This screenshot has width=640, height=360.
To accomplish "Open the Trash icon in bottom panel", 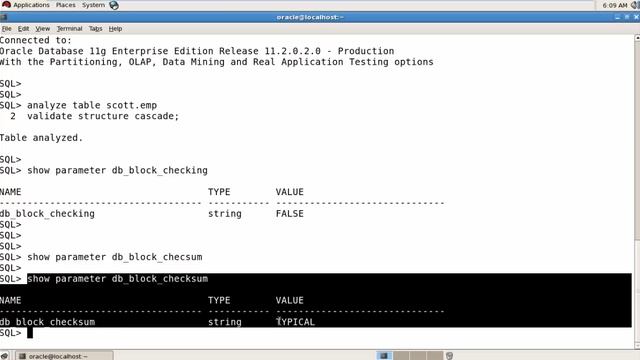I will point(449,356).
